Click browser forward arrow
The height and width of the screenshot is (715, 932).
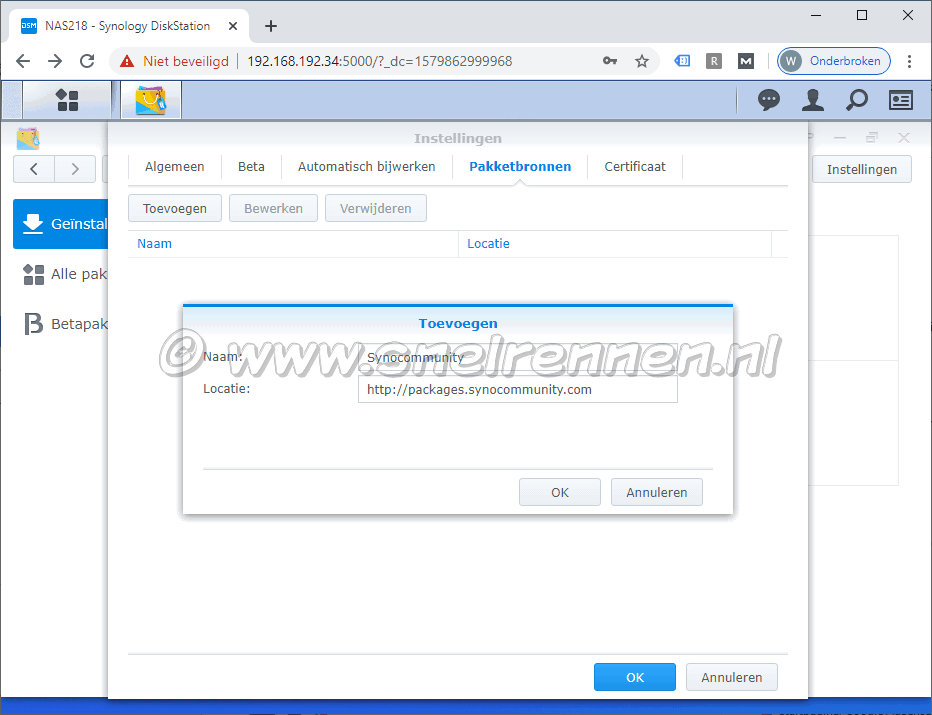tap(55, 61)
